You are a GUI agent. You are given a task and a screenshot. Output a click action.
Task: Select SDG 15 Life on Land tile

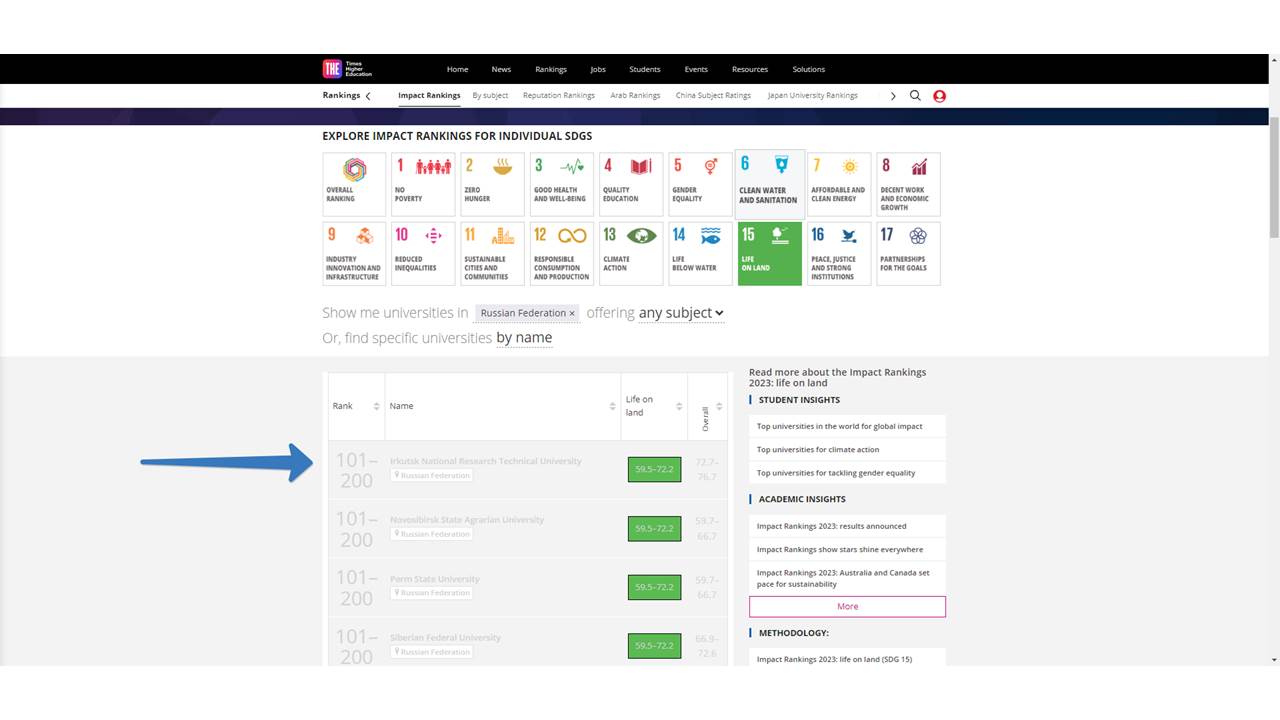point(769,254)
